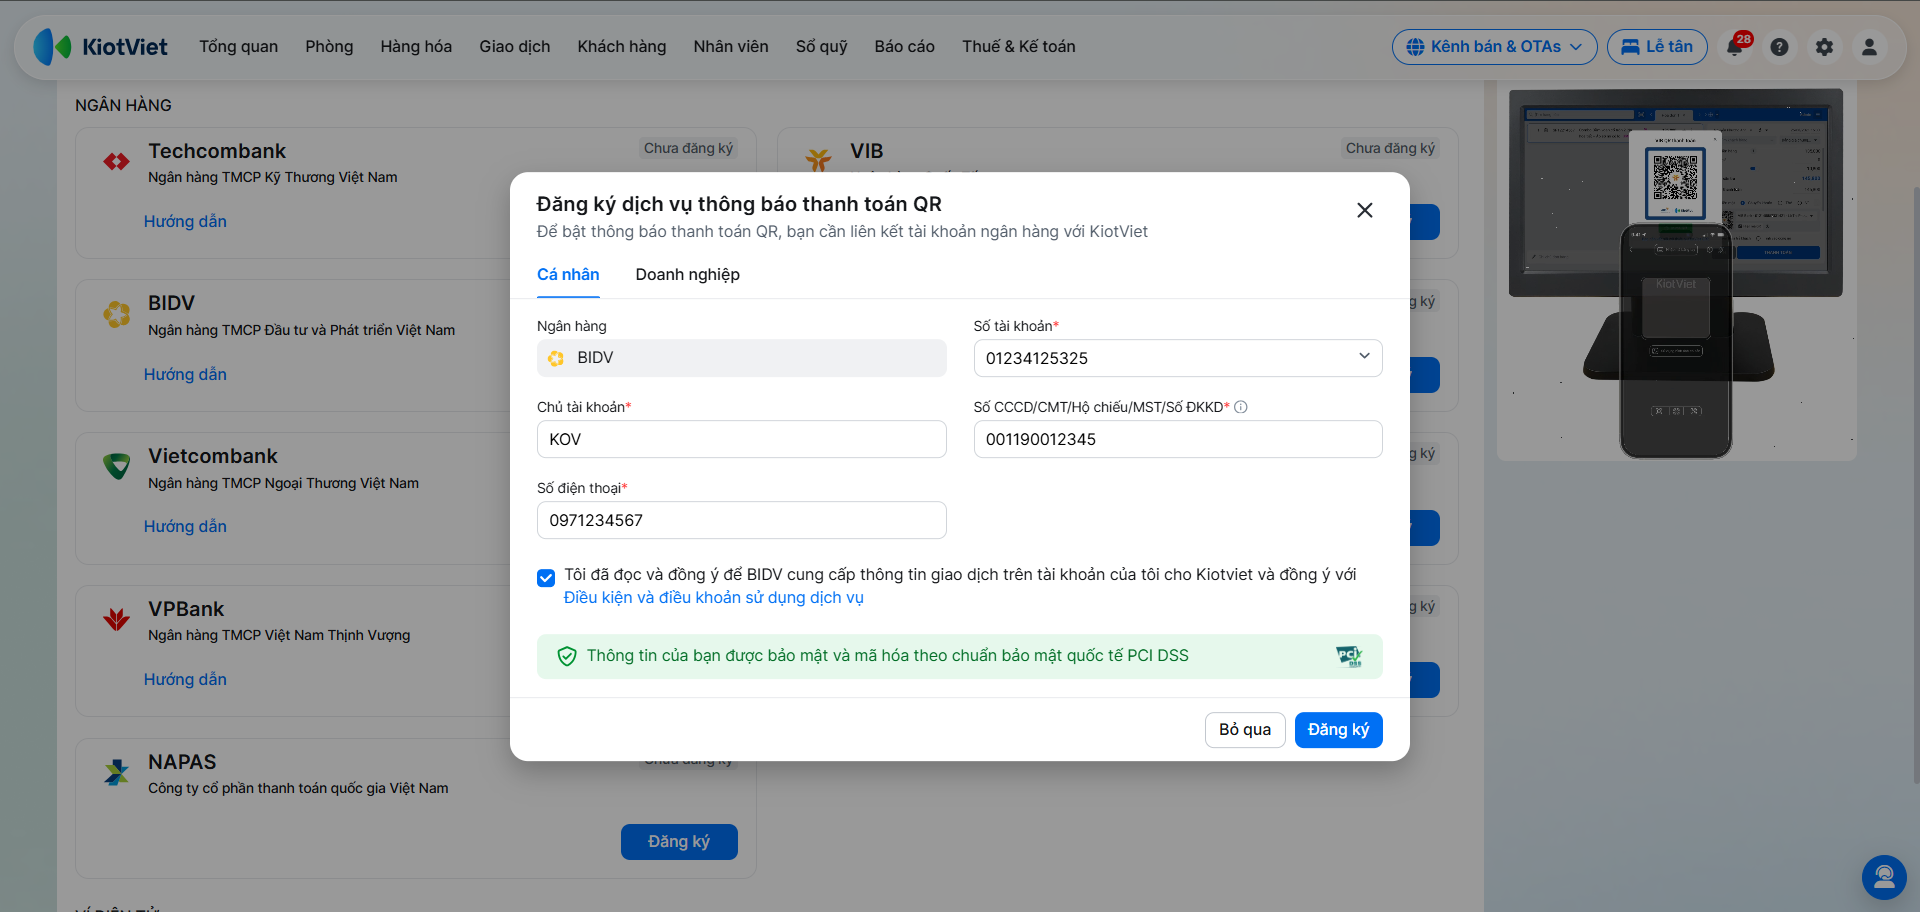Open the notifications bell icon
This screenshot has width=1920, height=912.
pyautogui.click(x=1735, y=47)
